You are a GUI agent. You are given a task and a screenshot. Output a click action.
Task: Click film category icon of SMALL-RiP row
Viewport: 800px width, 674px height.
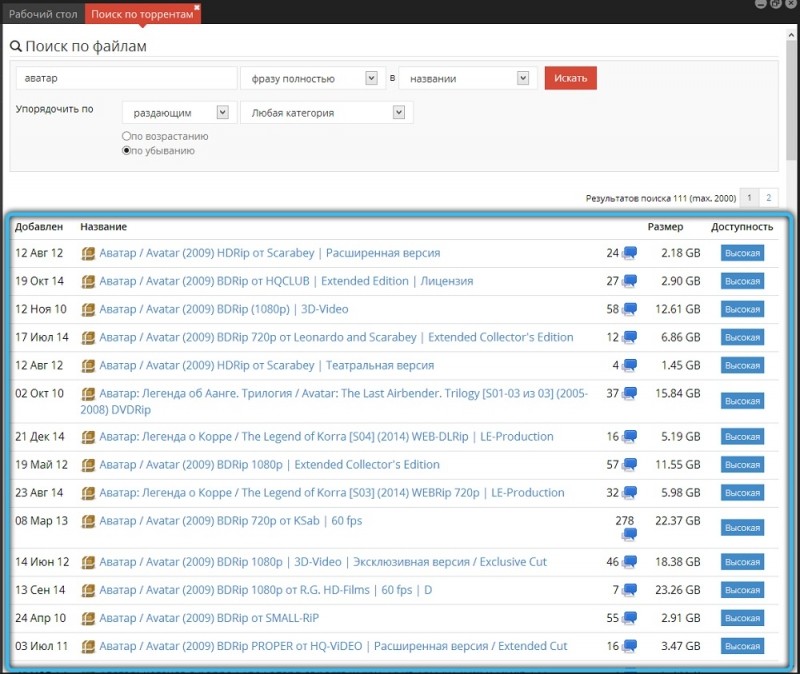88,618
